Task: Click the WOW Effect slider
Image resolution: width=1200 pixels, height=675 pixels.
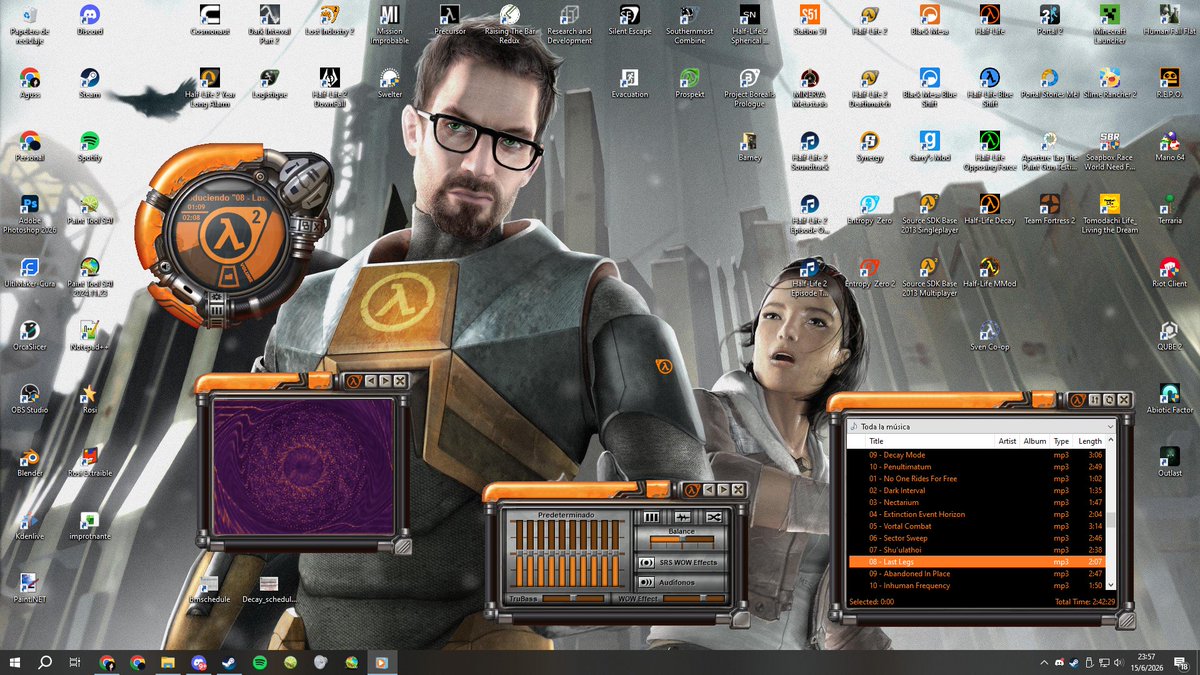Action: tap(694, 598)
